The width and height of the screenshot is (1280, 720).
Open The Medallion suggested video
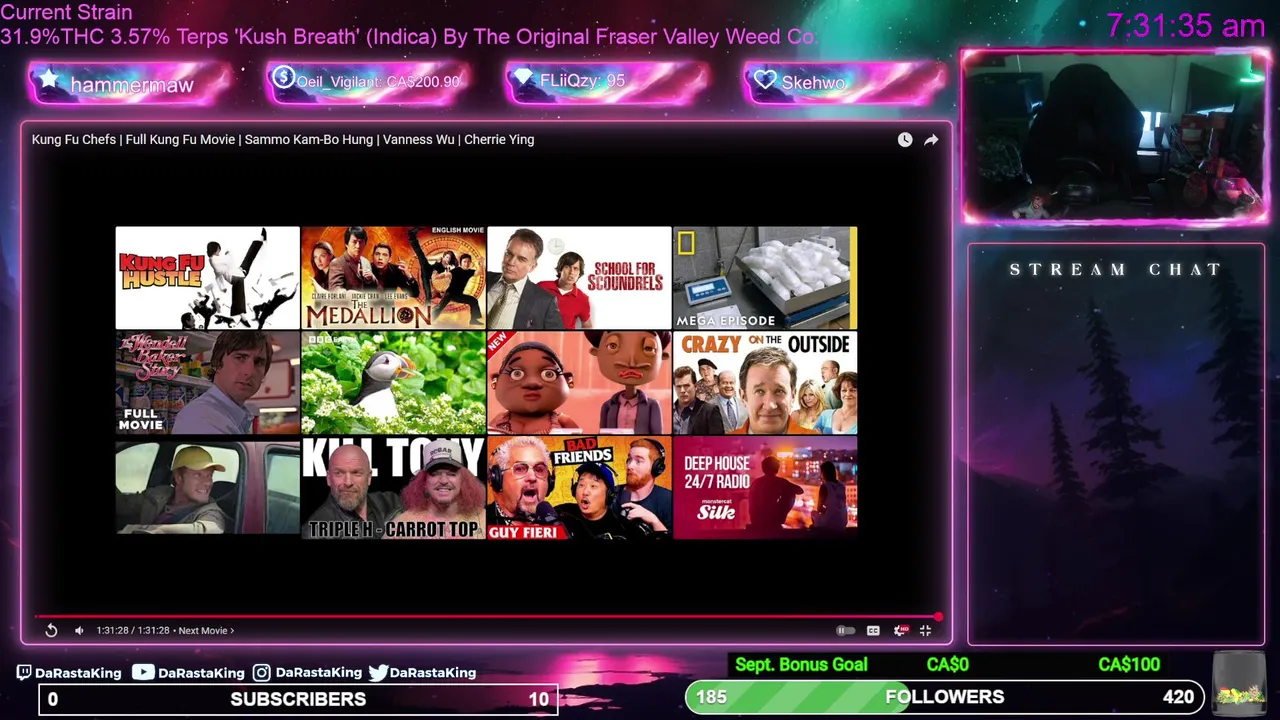pyautogui.click(x=393, y=278)
